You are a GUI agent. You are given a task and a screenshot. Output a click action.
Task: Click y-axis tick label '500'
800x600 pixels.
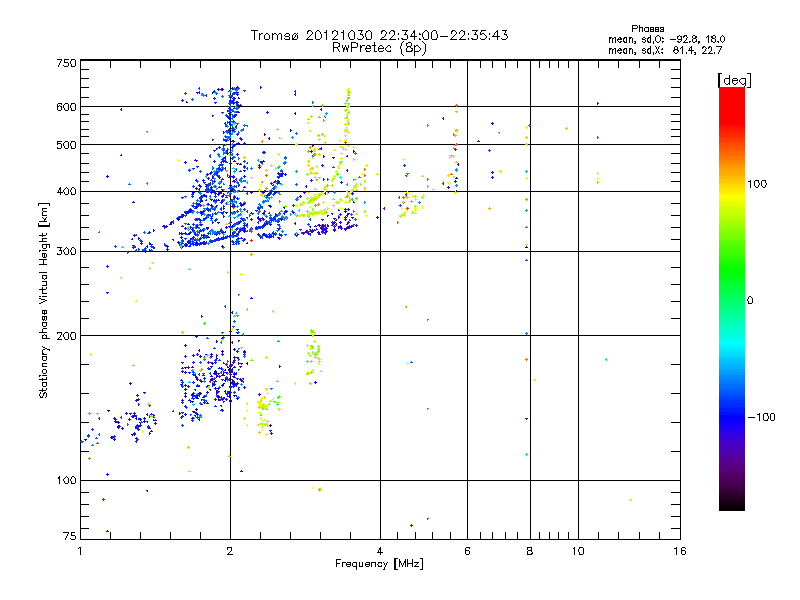click(x=66, y=145)
